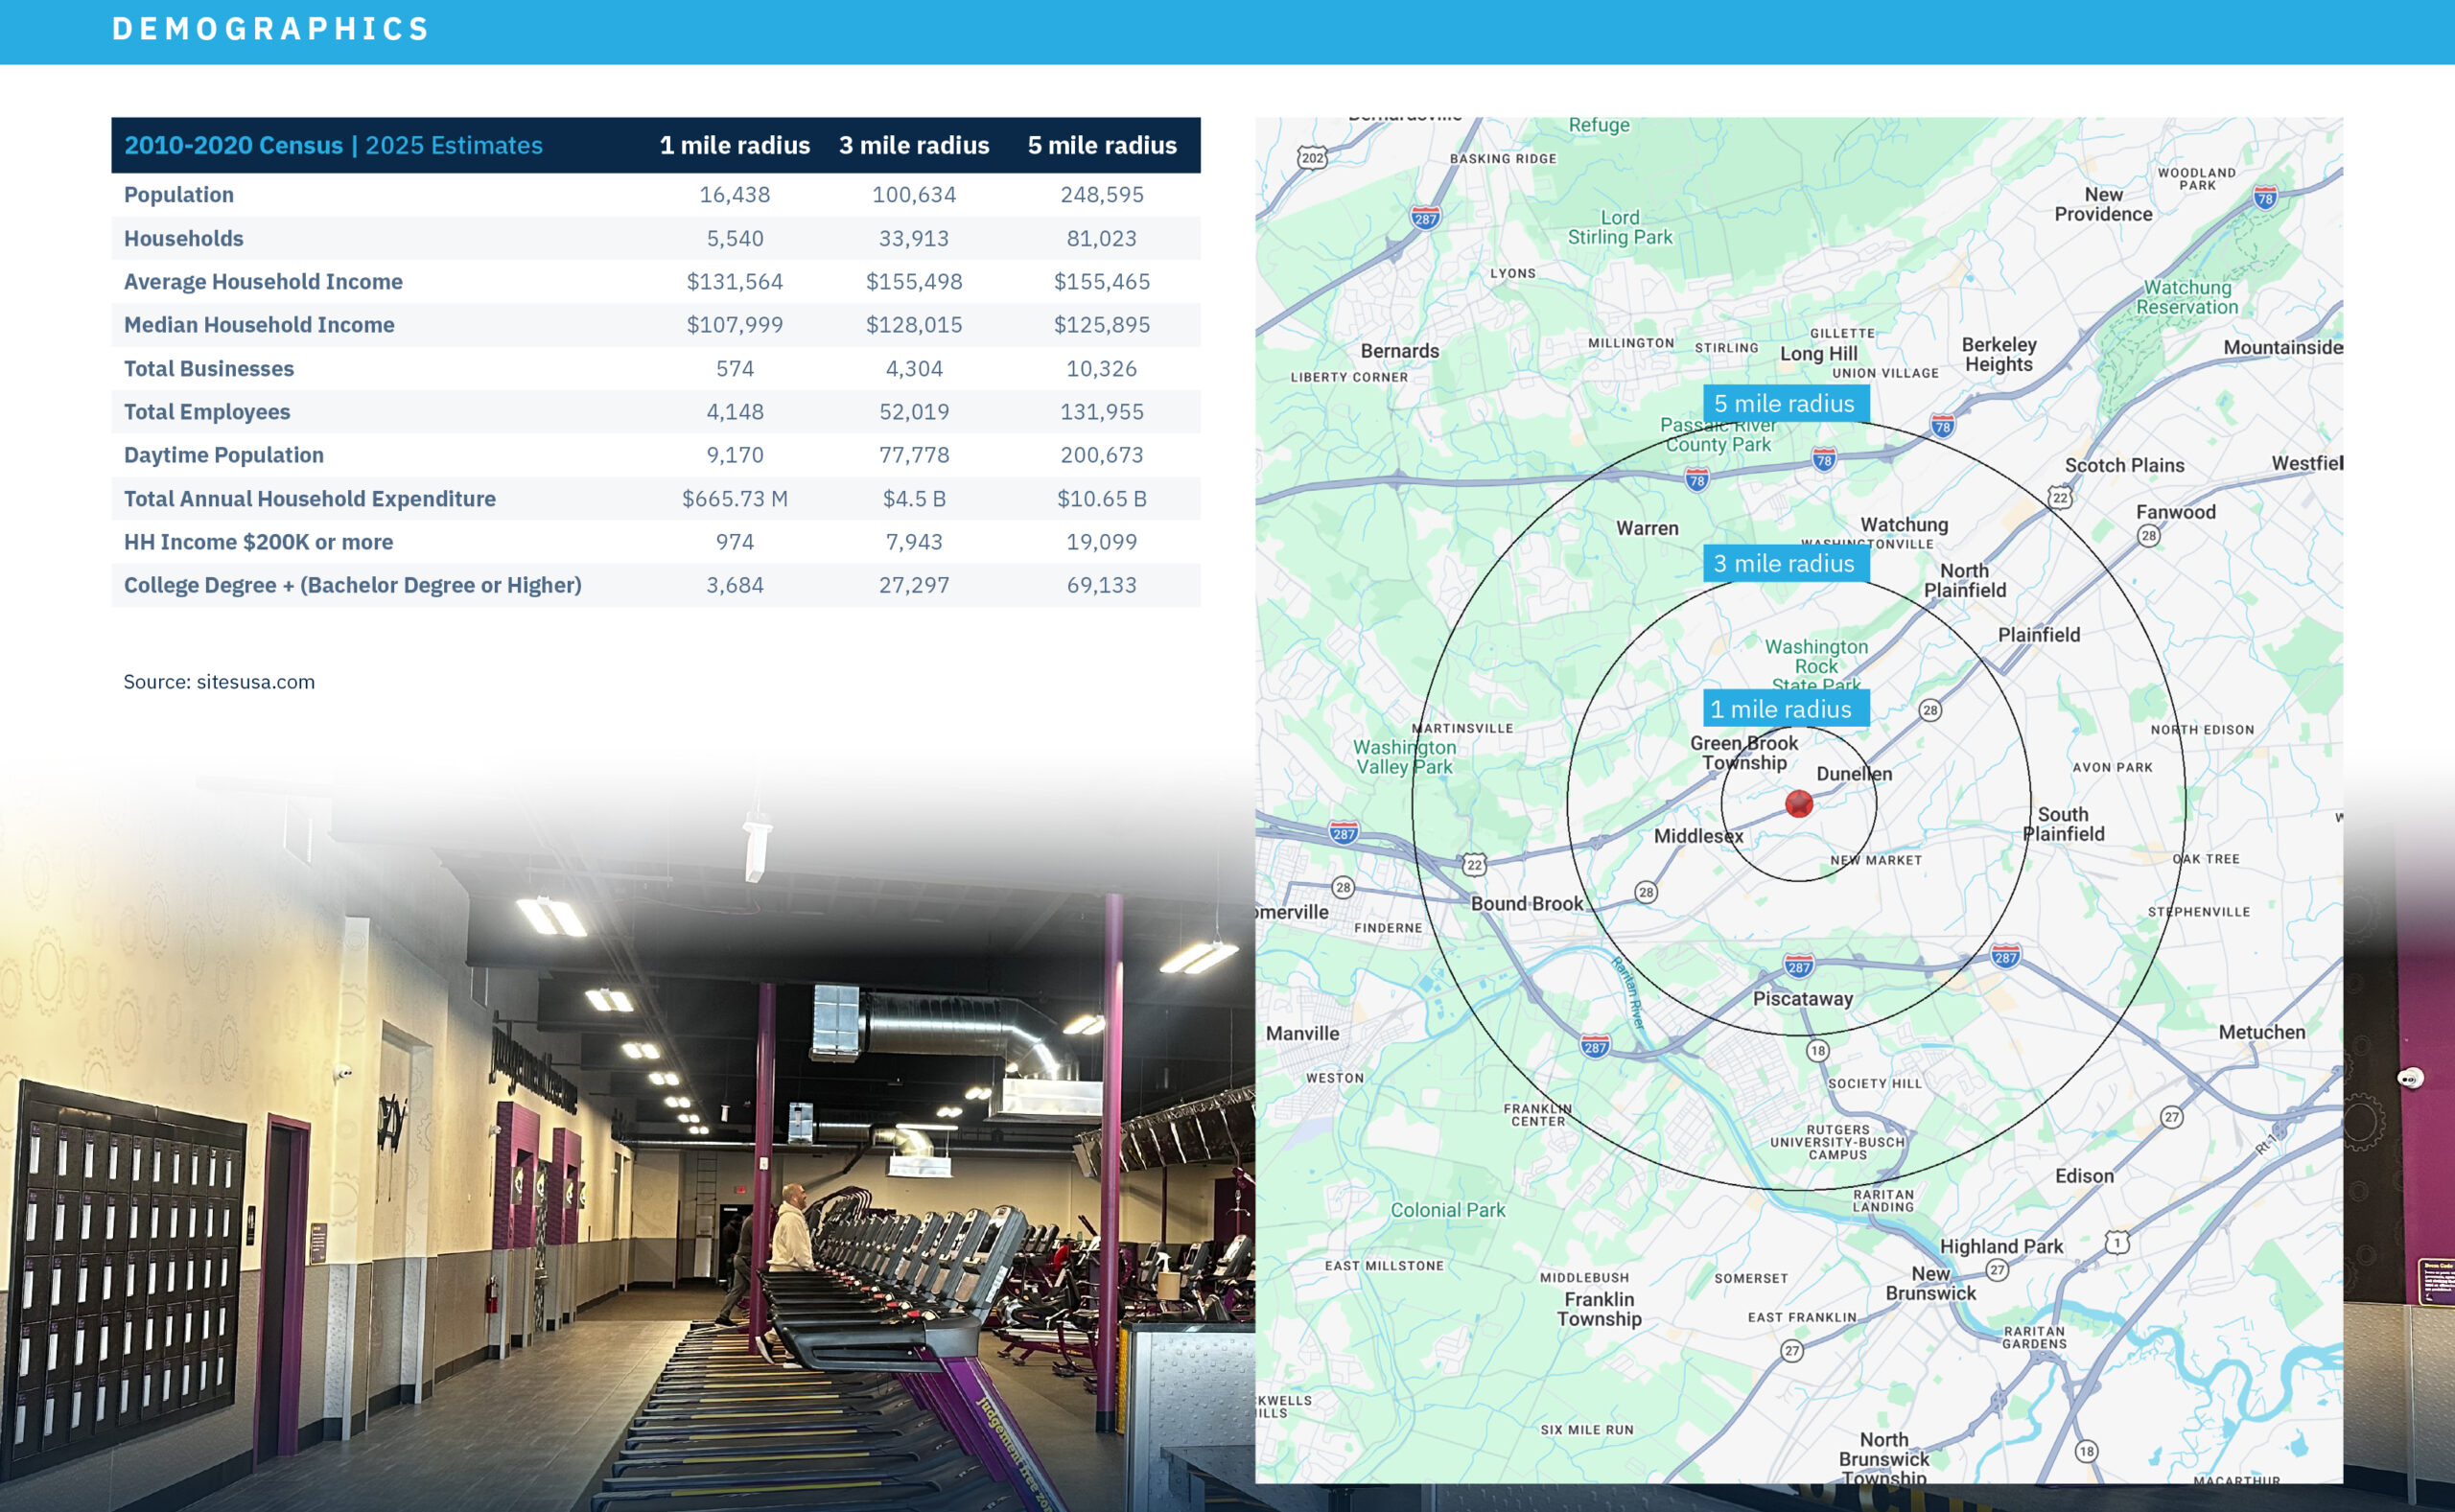Click the I-78 shield near Watchung Reservation
Screen dimensions: 2455x1512
click(x=2265, y=197)
